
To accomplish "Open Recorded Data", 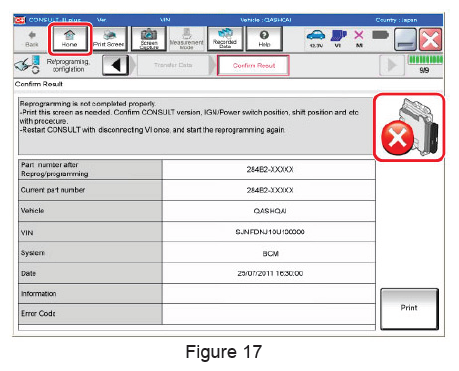I will pyautogui.click(x=225, y=39).
